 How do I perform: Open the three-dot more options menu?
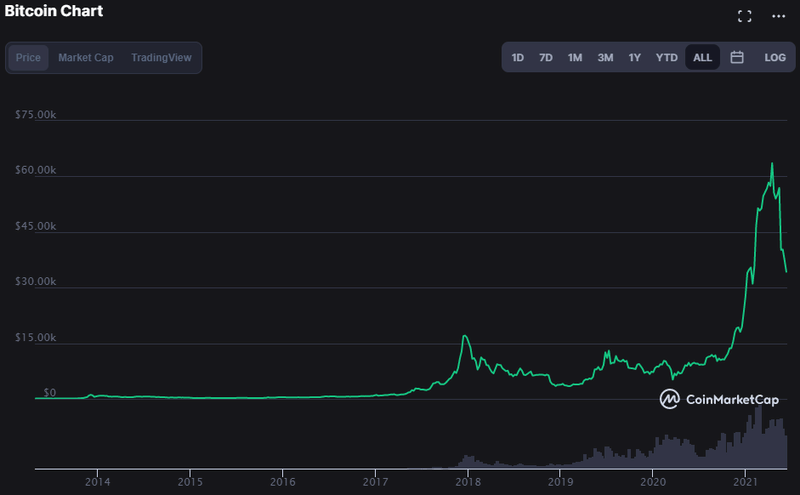coord(779,16)
